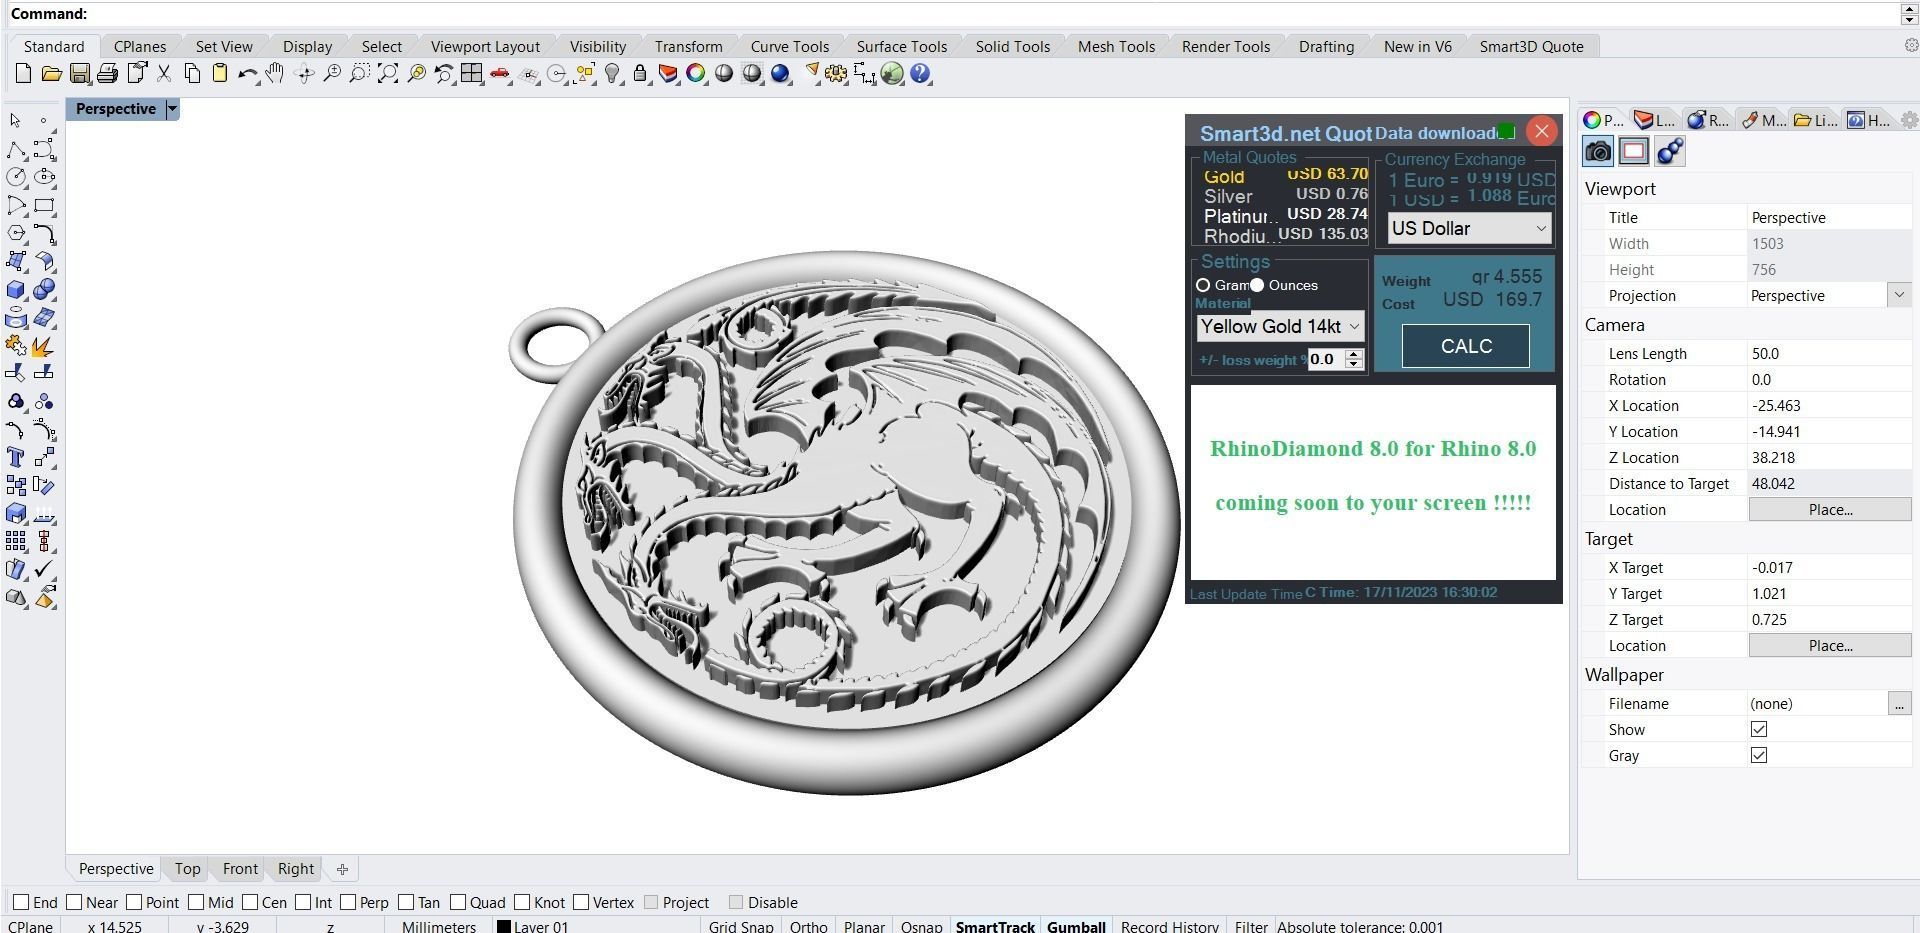This screenshot has height=933, width=1920.
Task: Click the Undo arrow icon
Action: coord(247,74)
